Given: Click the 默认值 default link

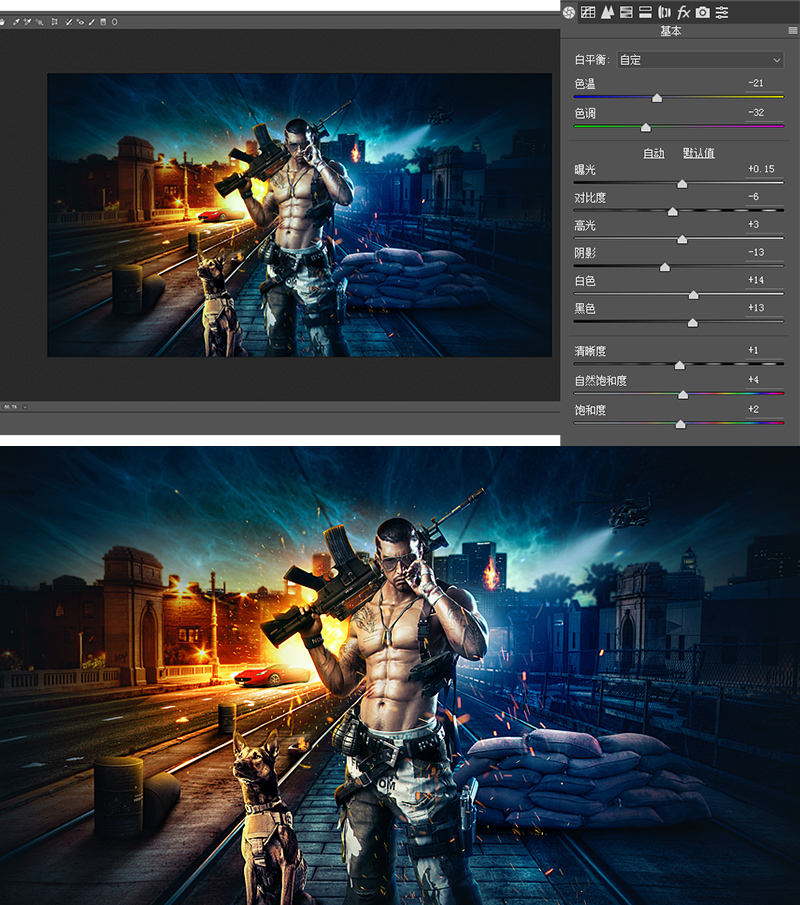Looking at the screenshot, I should pyautogui.click(x=699, y=153).
